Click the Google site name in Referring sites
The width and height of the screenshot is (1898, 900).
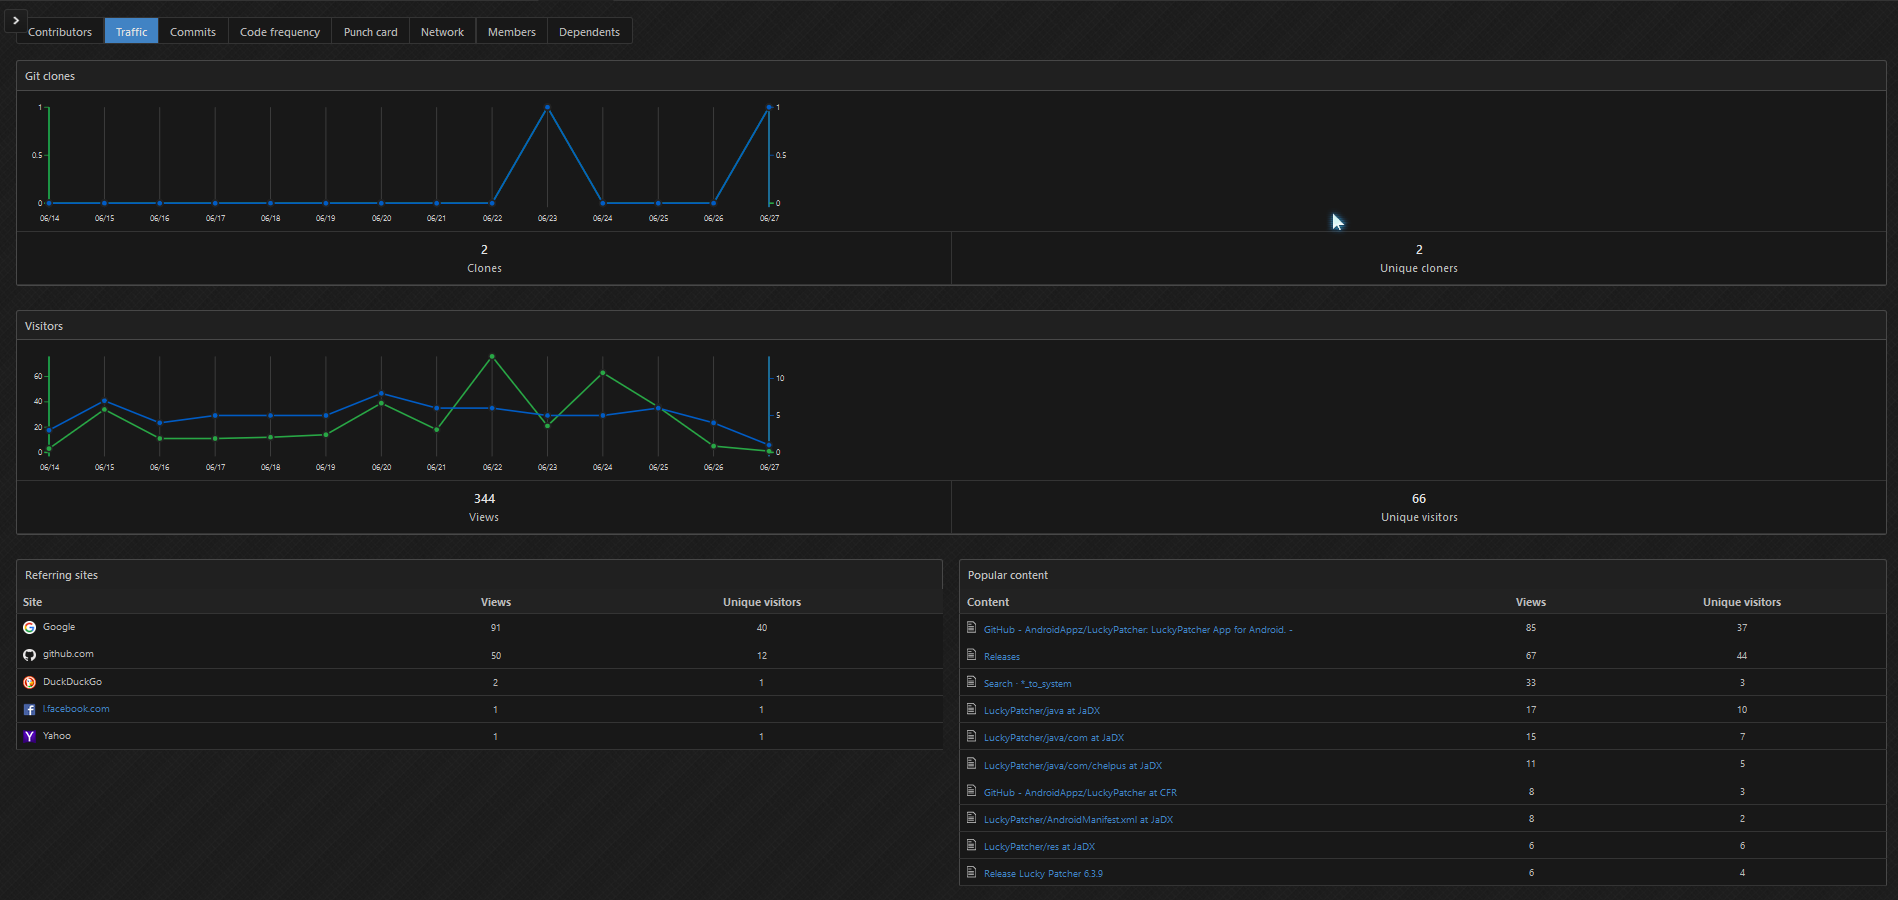tap(59, 627)
